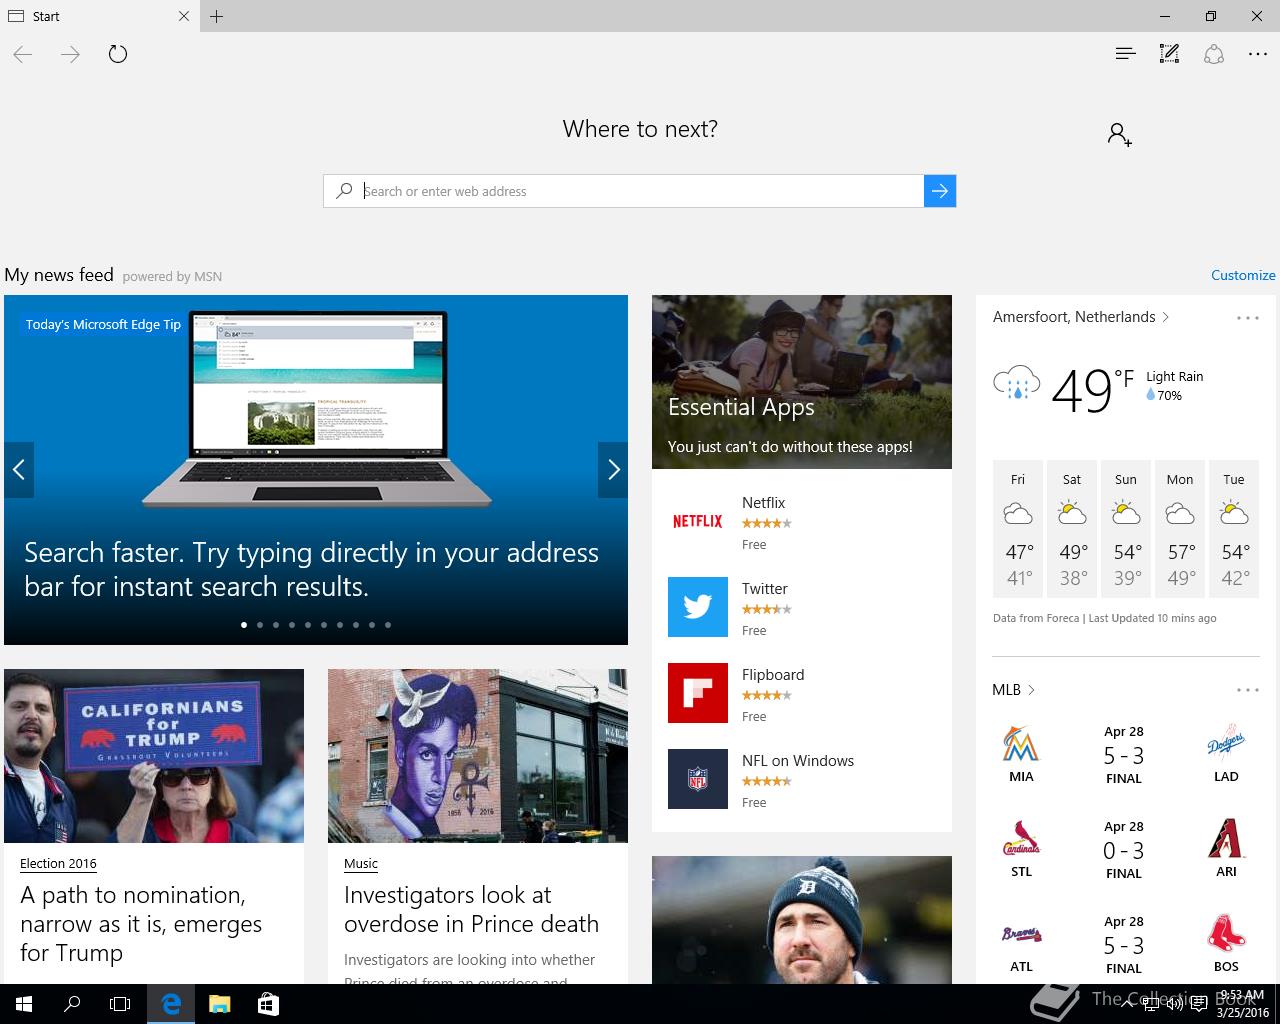Select Monday forecast tile
This screenshot has height=1024, width=1280.
[1180, 528]
